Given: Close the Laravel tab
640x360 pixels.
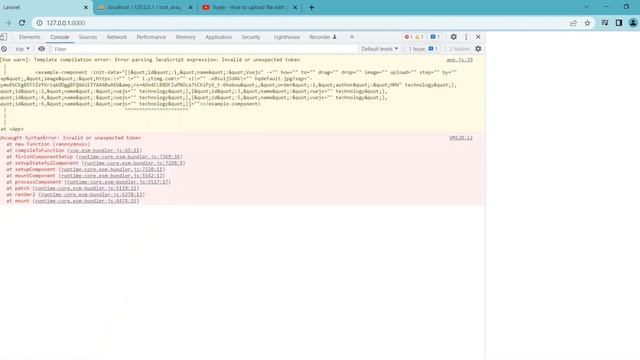Looking at the screenshot, I should tap(86, 7).
